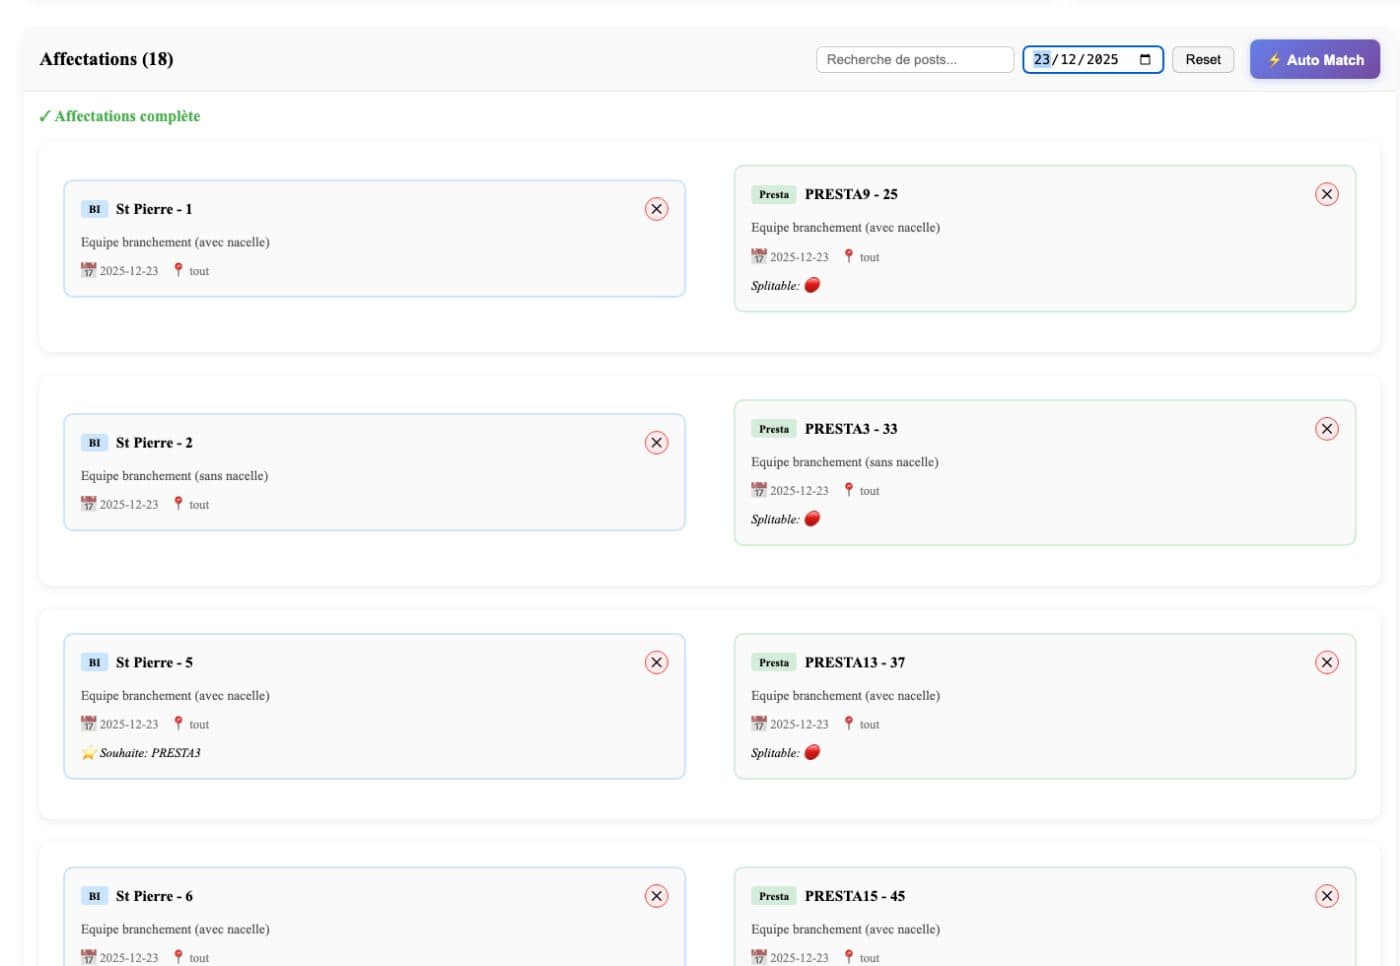This screenshot has height=966, width=1400.
Task: Select the PRESTA13 - 37 title
Action: [x=855, y=662]
